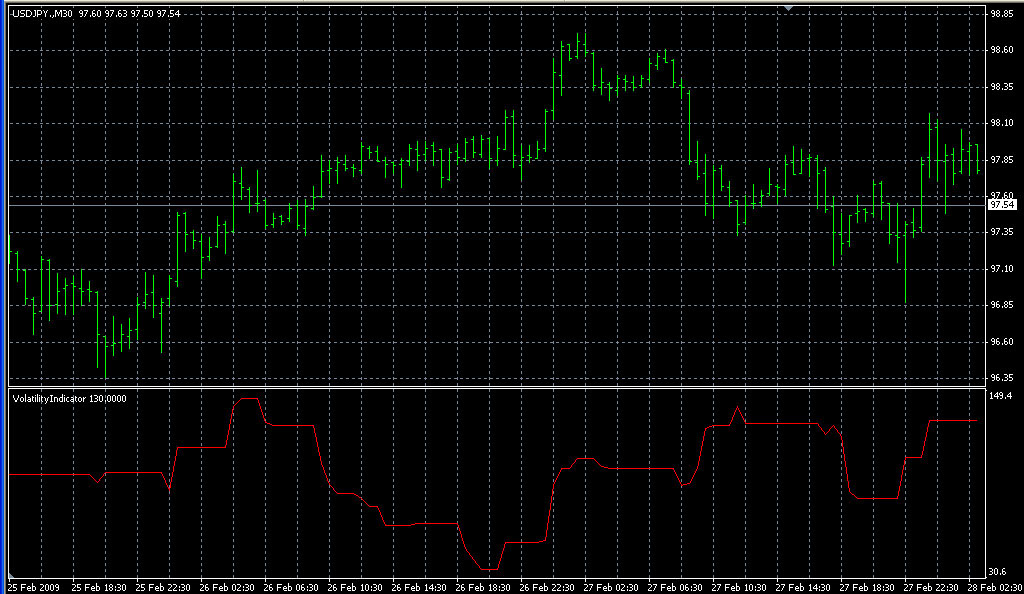Click the 25 Feb 18:30 time label
Image resolution: width=1024 pixels, height=594 pixels.
coord(99,587)
